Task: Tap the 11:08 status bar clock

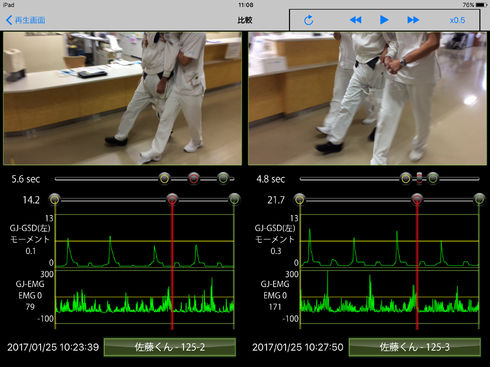Action: 246,5
